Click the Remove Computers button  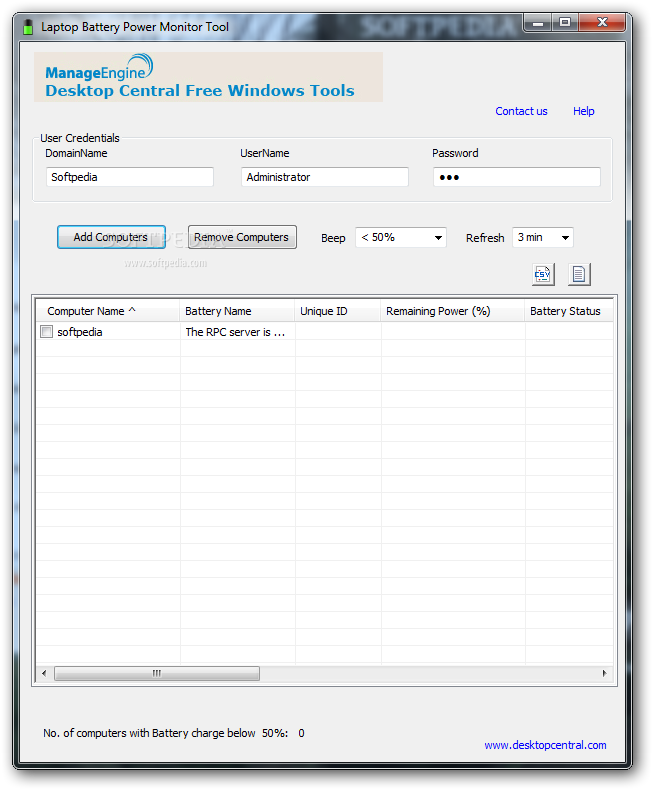(x=242, y=237)
